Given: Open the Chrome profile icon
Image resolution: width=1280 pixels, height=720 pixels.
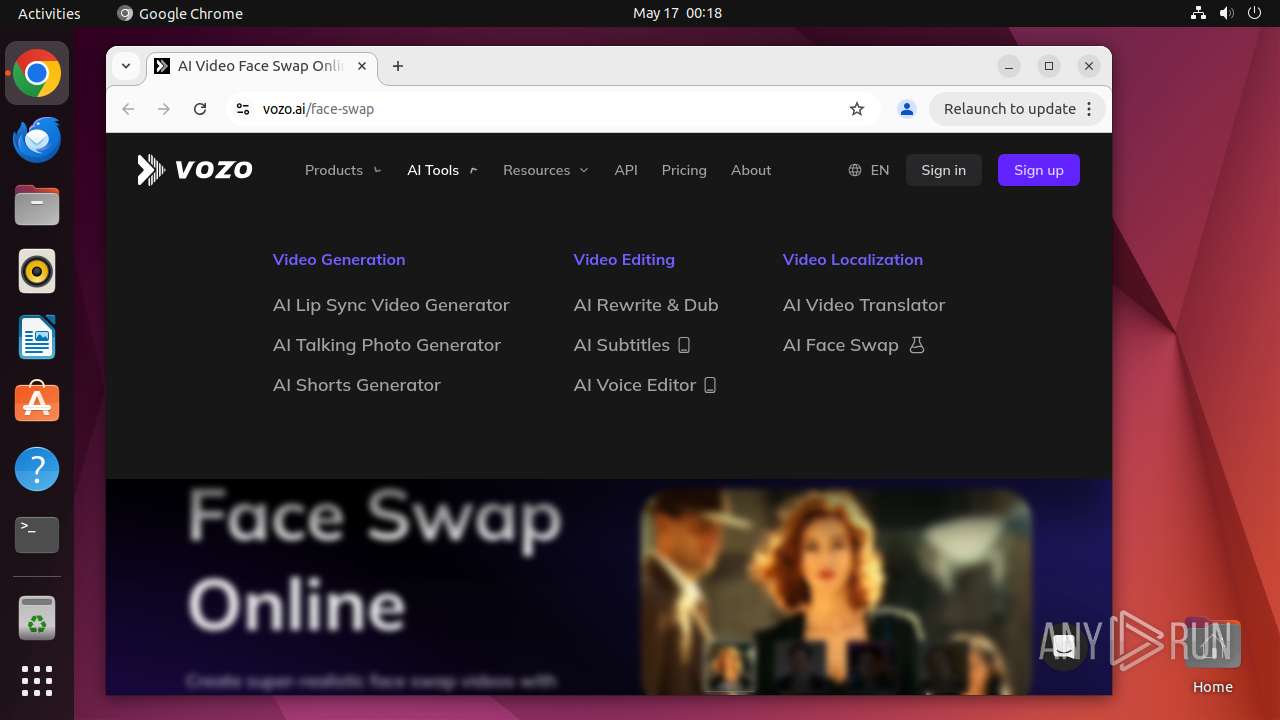Looking at the screenshot, I should click(907, 109).
